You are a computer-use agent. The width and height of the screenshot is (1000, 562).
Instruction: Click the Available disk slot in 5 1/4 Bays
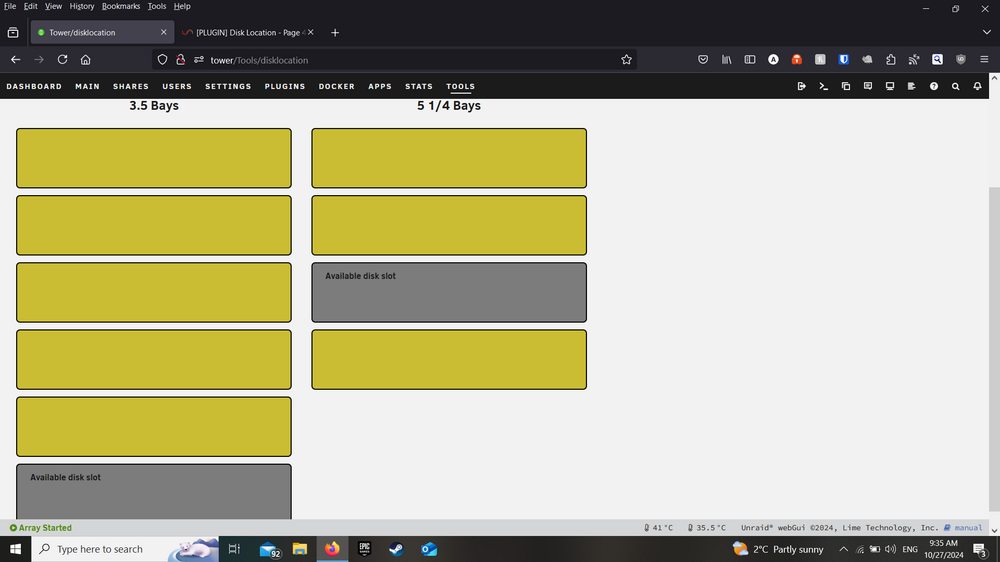pyautogui.click(x=449, y=292)
